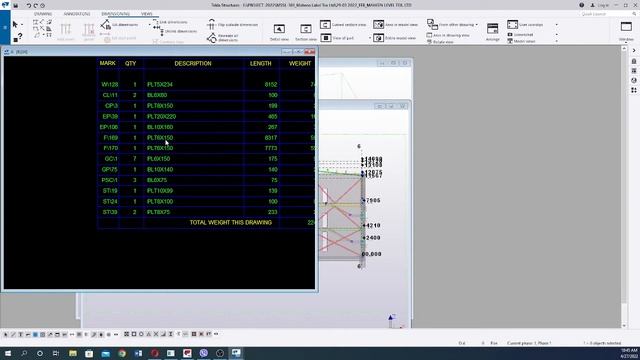Screen dimensions: 640x360
Task: Click the Area in model view icon
Action: point(378,24)
